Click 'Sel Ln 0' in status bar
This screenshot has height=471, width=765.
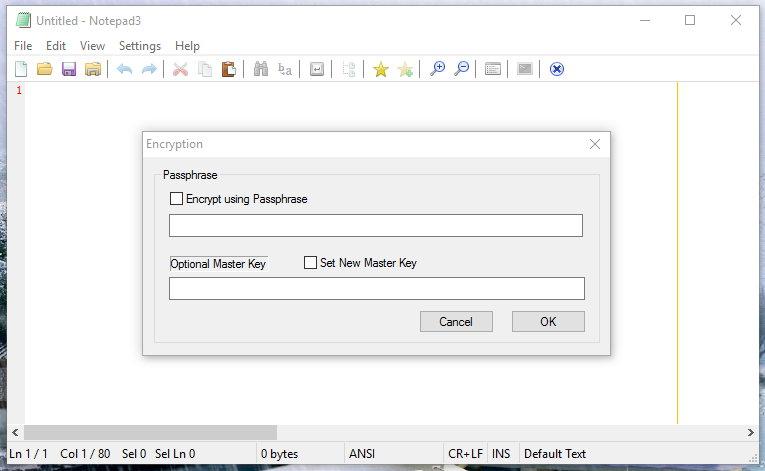click(x=175, y=454)
